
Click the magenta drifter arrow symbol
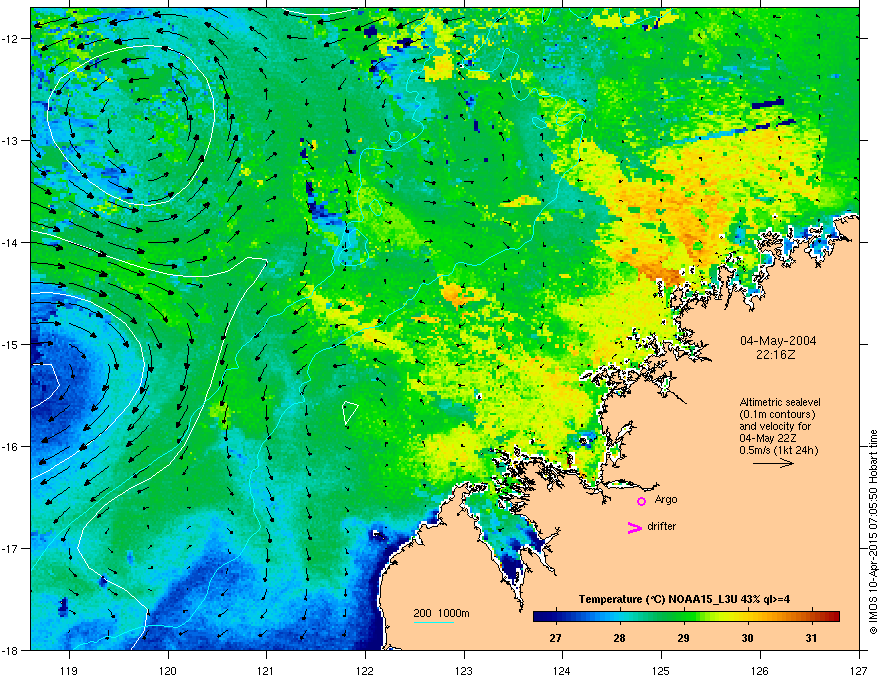pyautogui.click(x=634, y=528)
